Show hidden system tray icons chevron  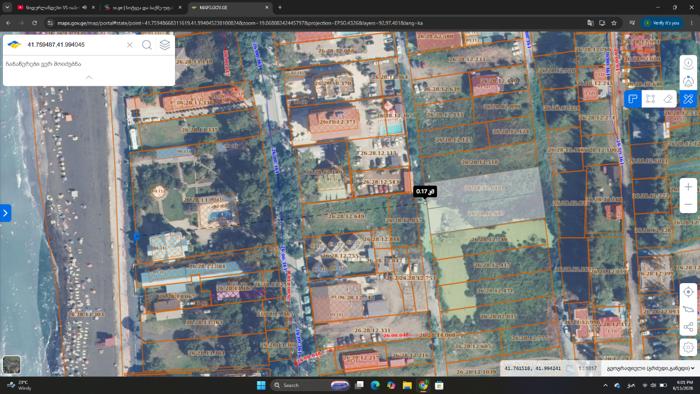(x=605, y=385)
